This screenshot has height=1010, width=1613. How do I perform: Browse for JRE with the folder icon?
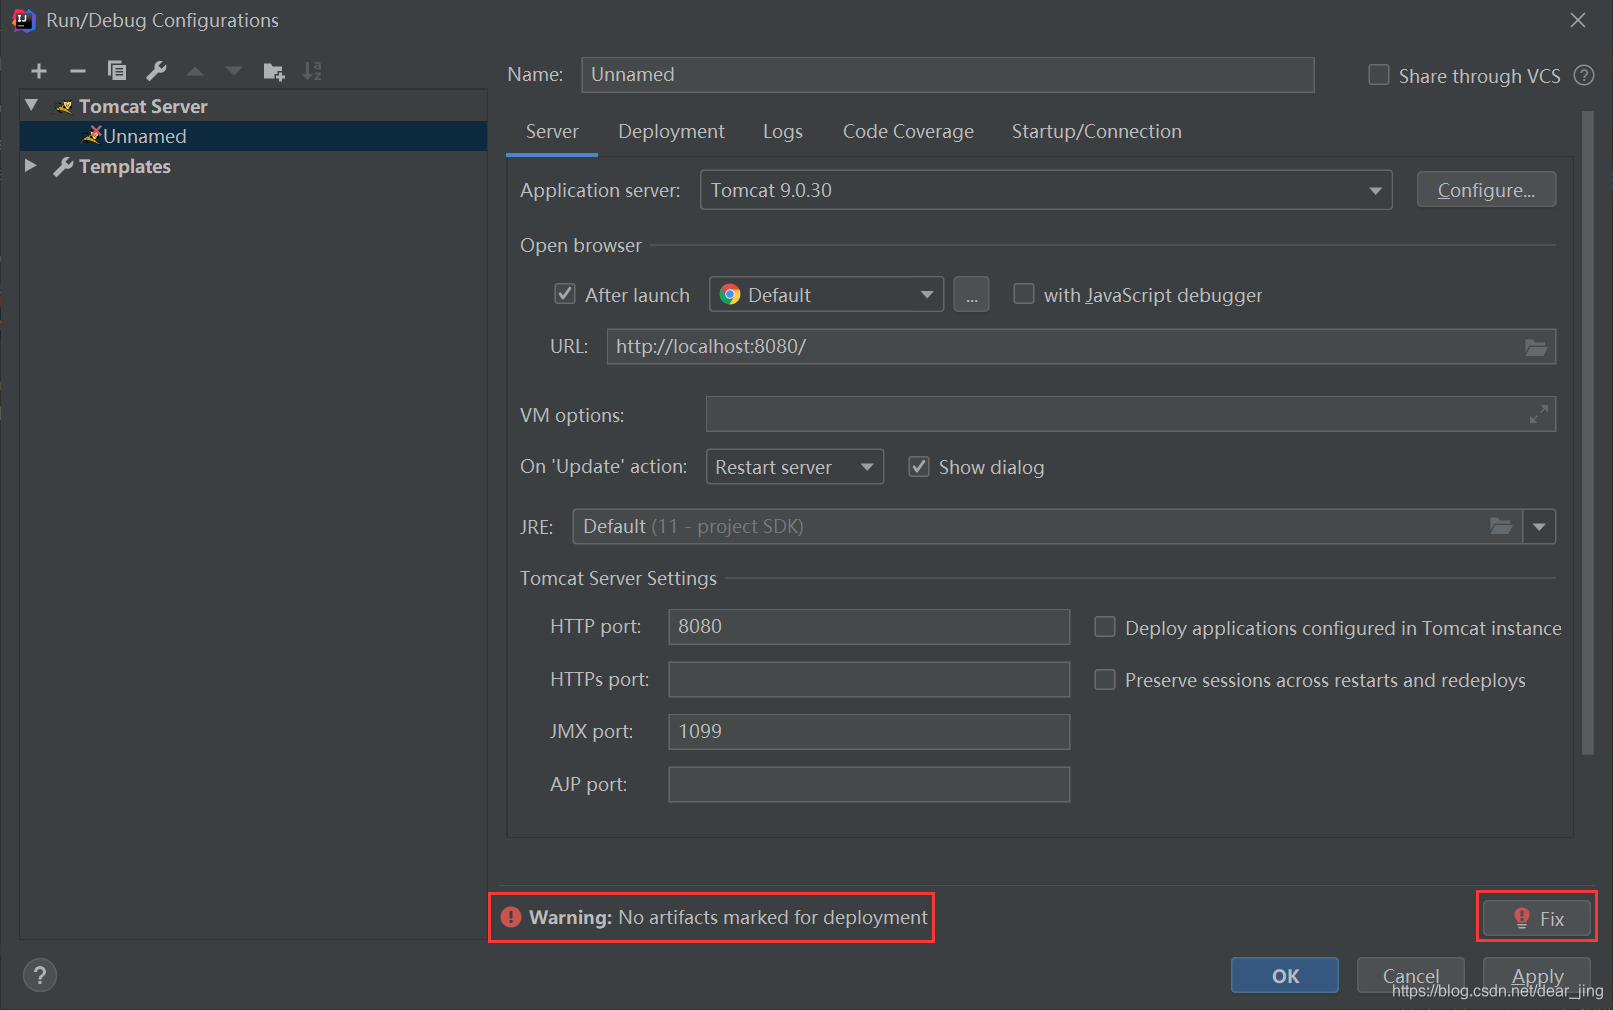pyautogui.click(x=1501, y=526)
